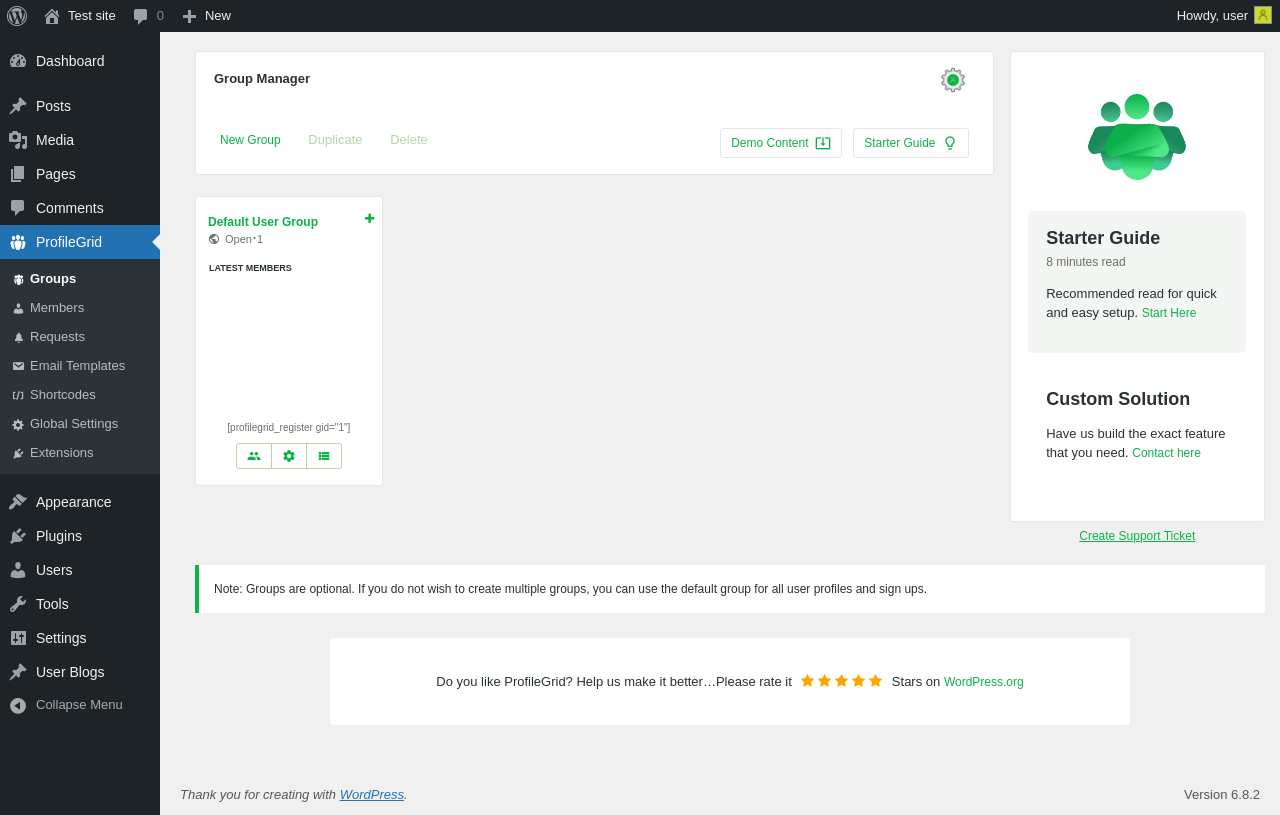Image resolution: width=1280 pixels, height=815 pixels.
Task: Click the Tools wrench icon
Action: click(x=18, y=604)
